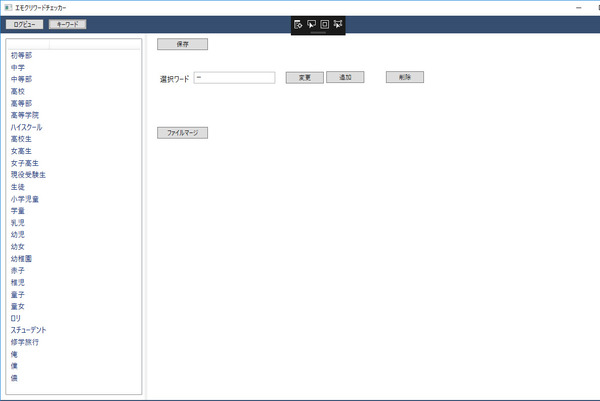Select the 乳児 list entry
This screenshot has height=401, width=600.
(x=18, y=223)
